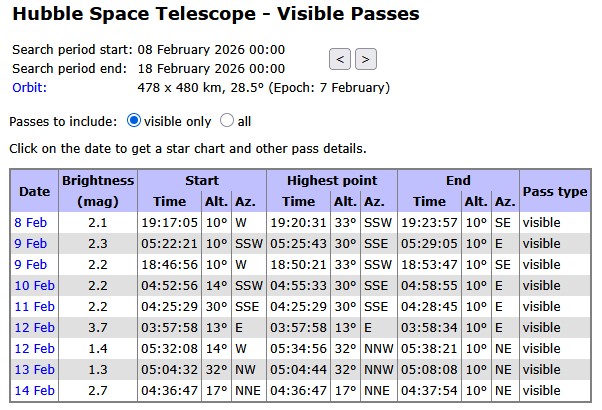Click the Start column group header
Screen dimensions: 602x410
click(201, 181)
